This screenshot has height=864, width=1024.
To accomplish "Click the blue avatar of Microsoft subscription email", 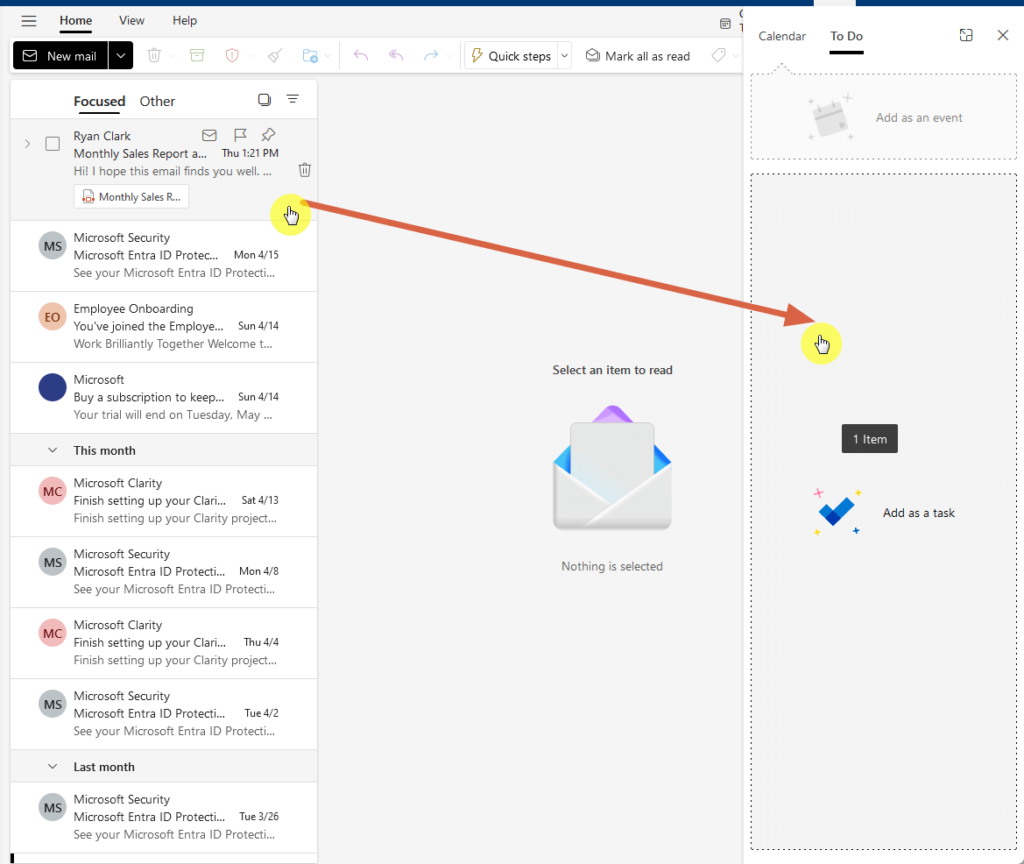I will point(52,387).
